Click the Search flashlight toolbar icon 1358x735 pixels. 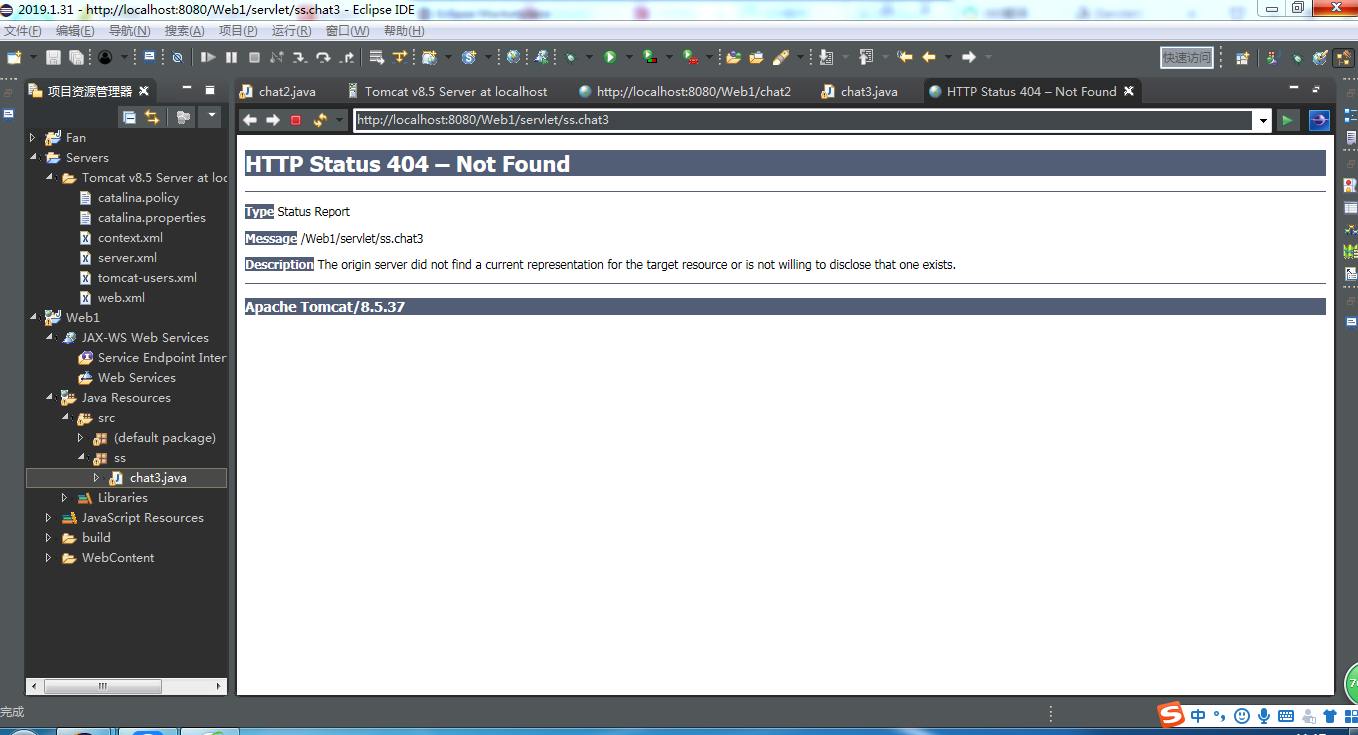coord(781,57)
